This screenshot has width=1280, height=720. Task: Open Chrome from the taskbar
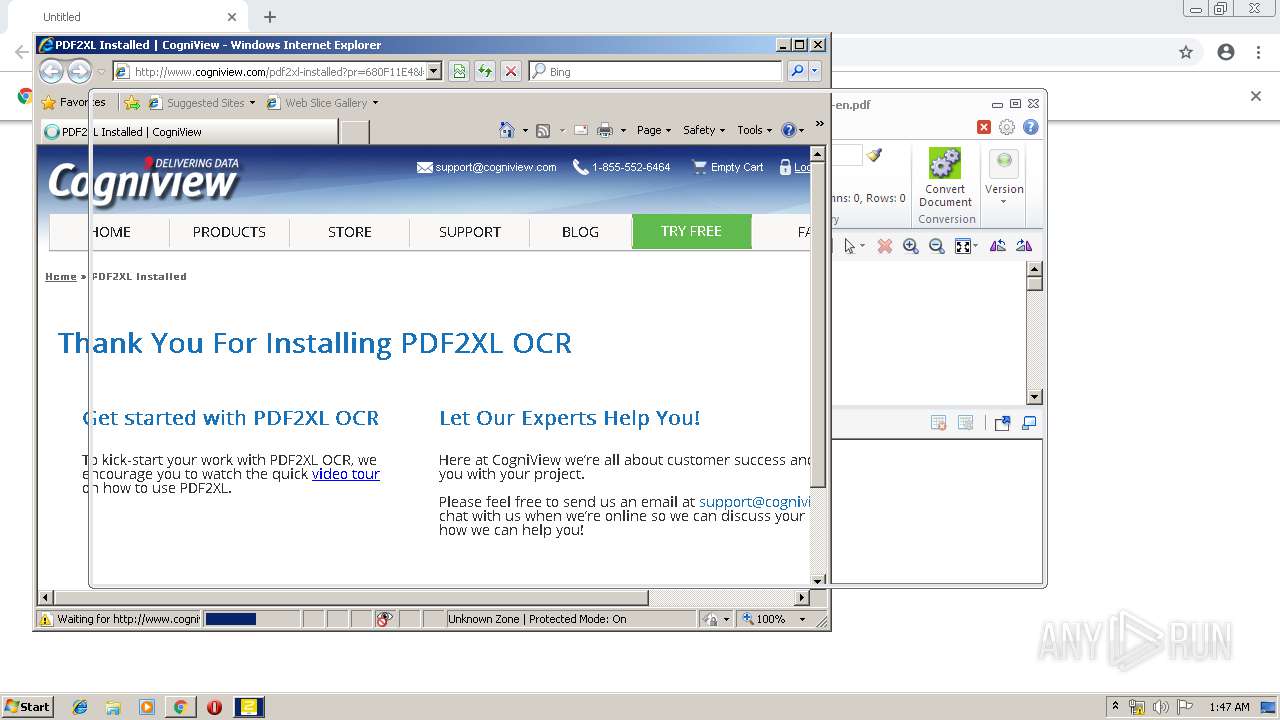pyautogui.click(x=180, y=707)
